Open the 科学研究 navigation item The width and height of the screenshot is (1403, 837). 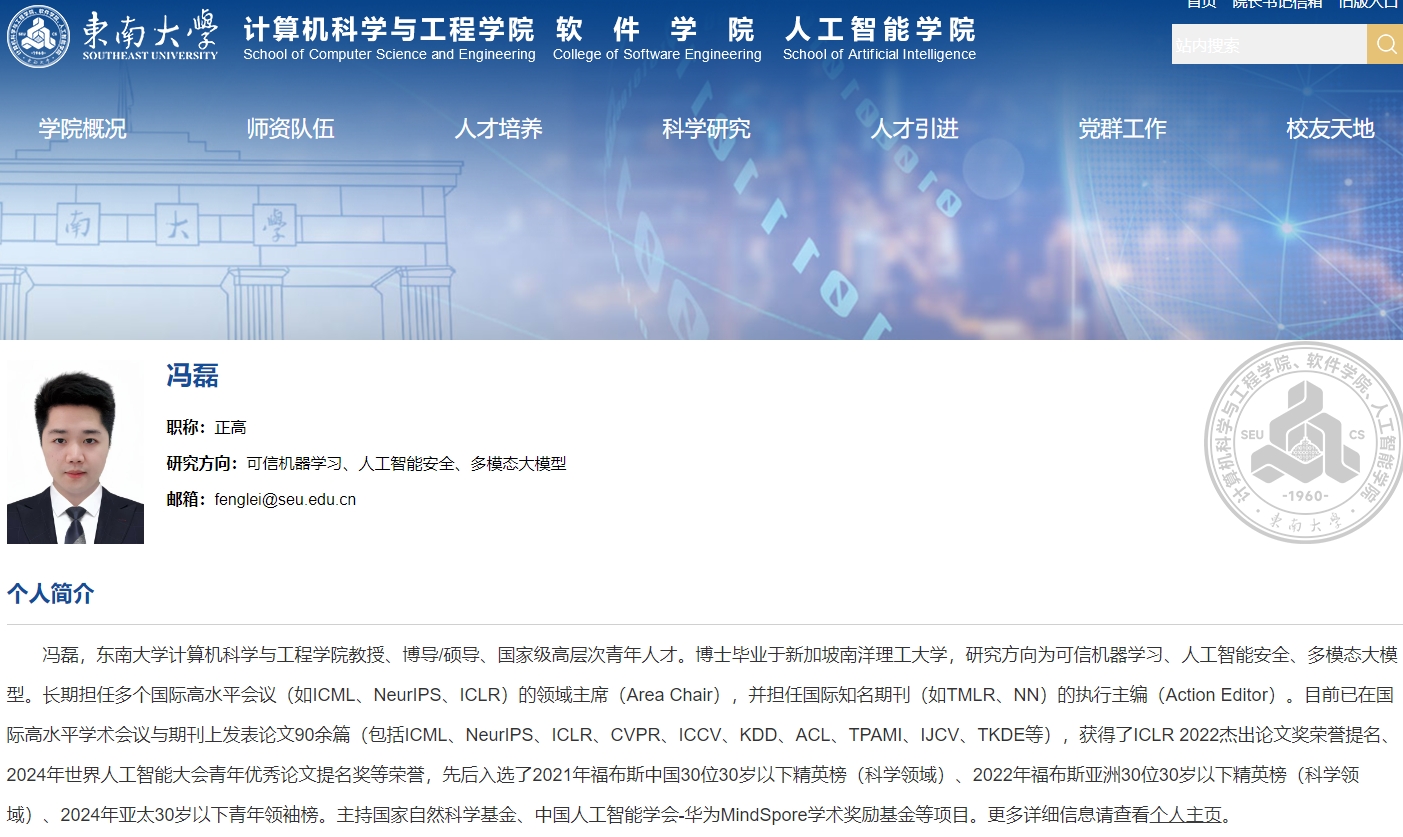pos(707,129)
